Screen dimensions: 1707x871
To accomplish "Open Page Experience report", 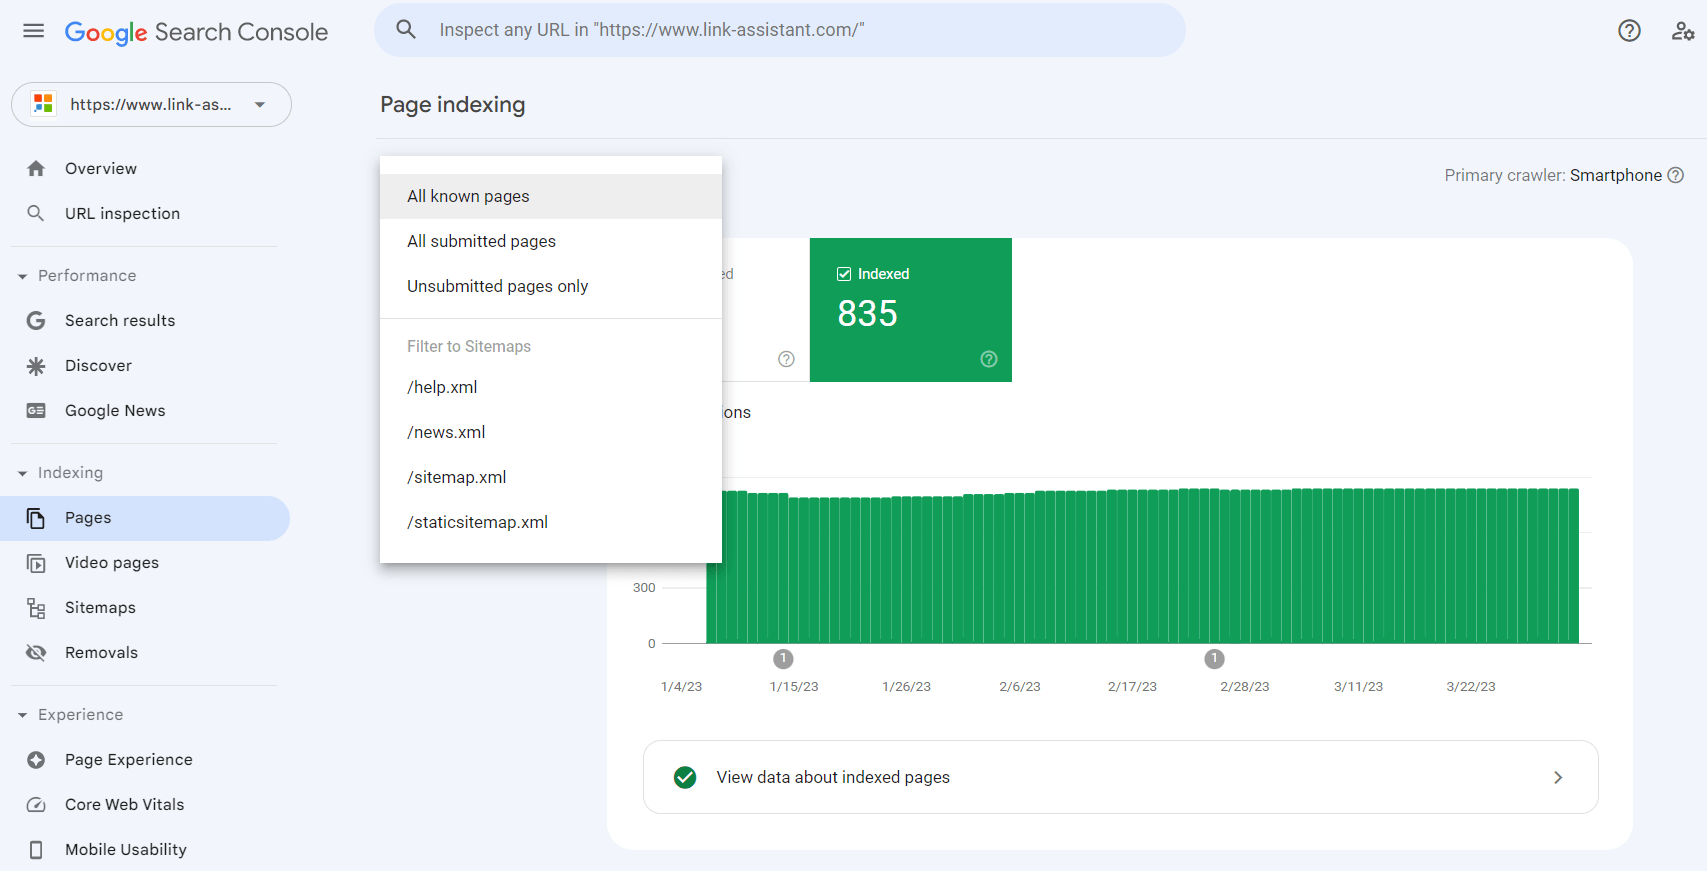I will pos(145,760).
